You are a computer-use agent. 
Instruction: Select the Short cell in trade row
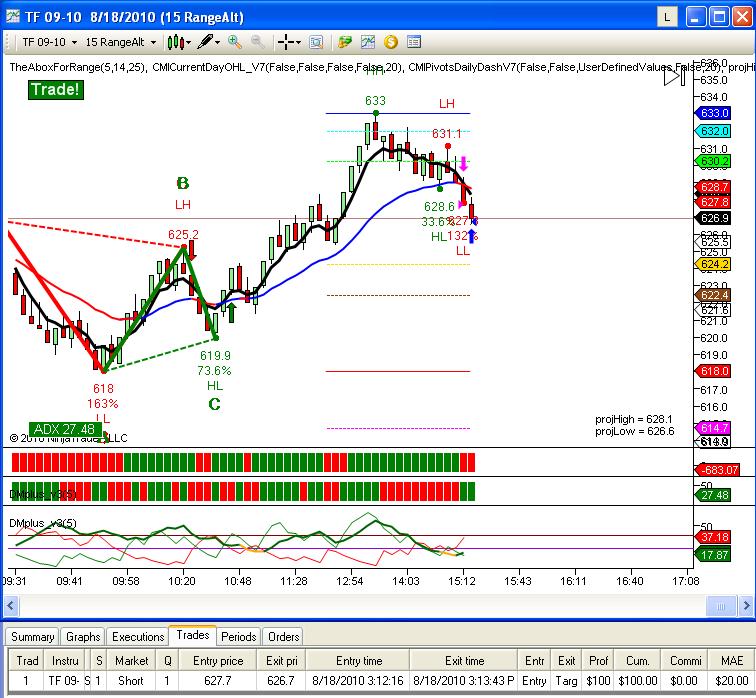(x=131, y=681)
